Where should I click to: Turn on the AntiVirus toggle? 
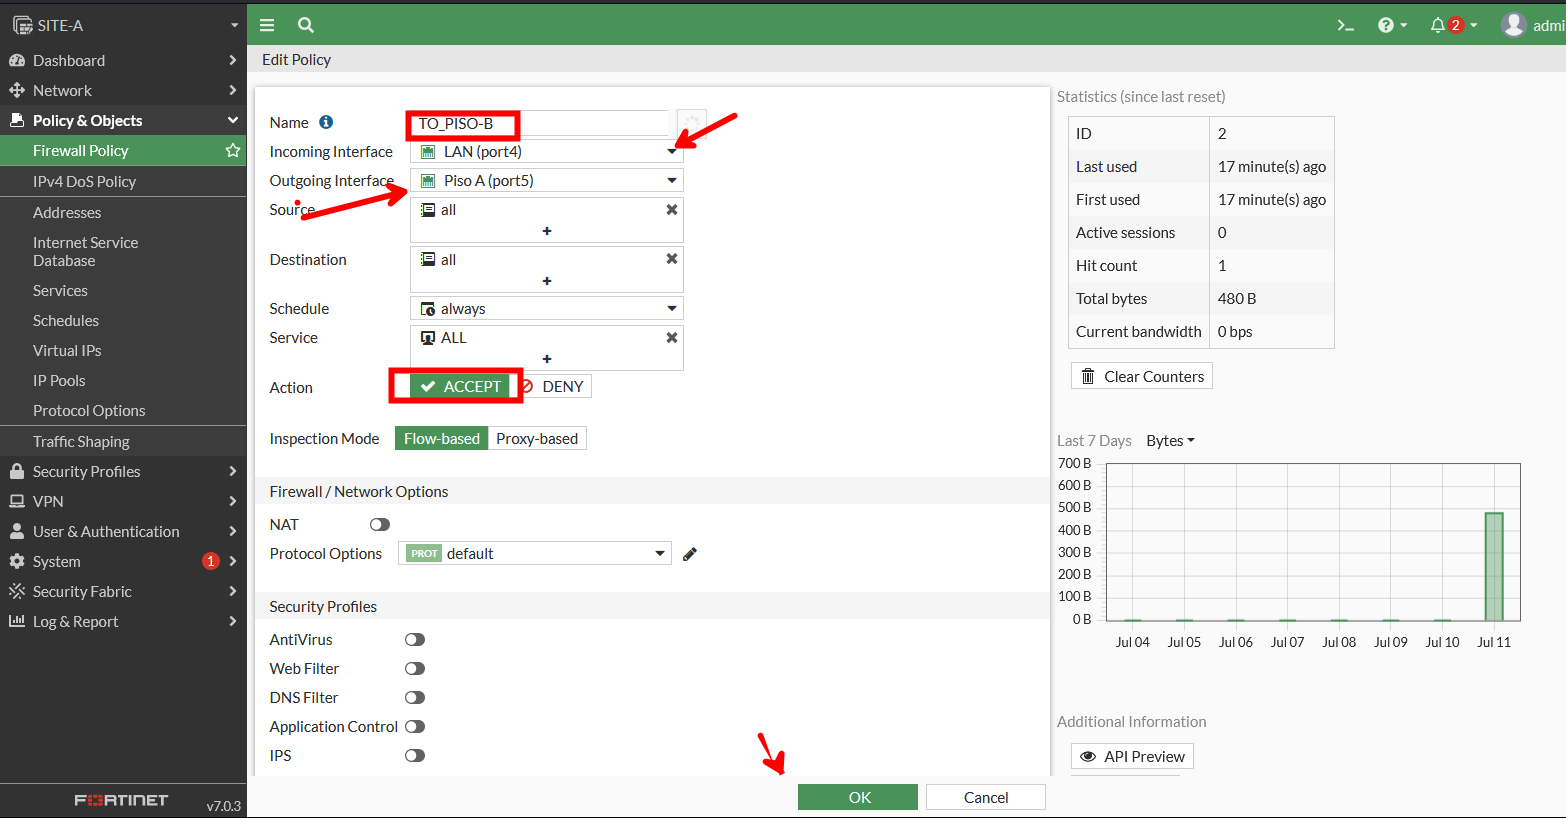click(x=415, y=640)
